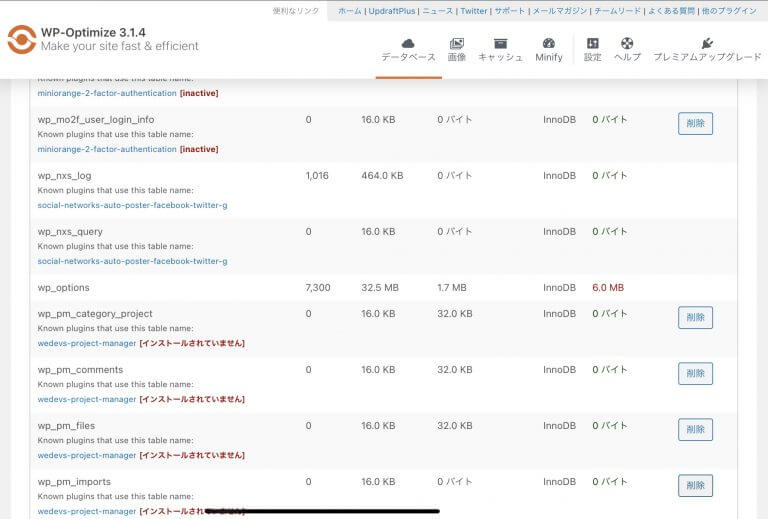The height and width of the screenshot is (519, 768).
Task: Click 削除 for wp_pm_comments table
Action: tap(695, 373)
